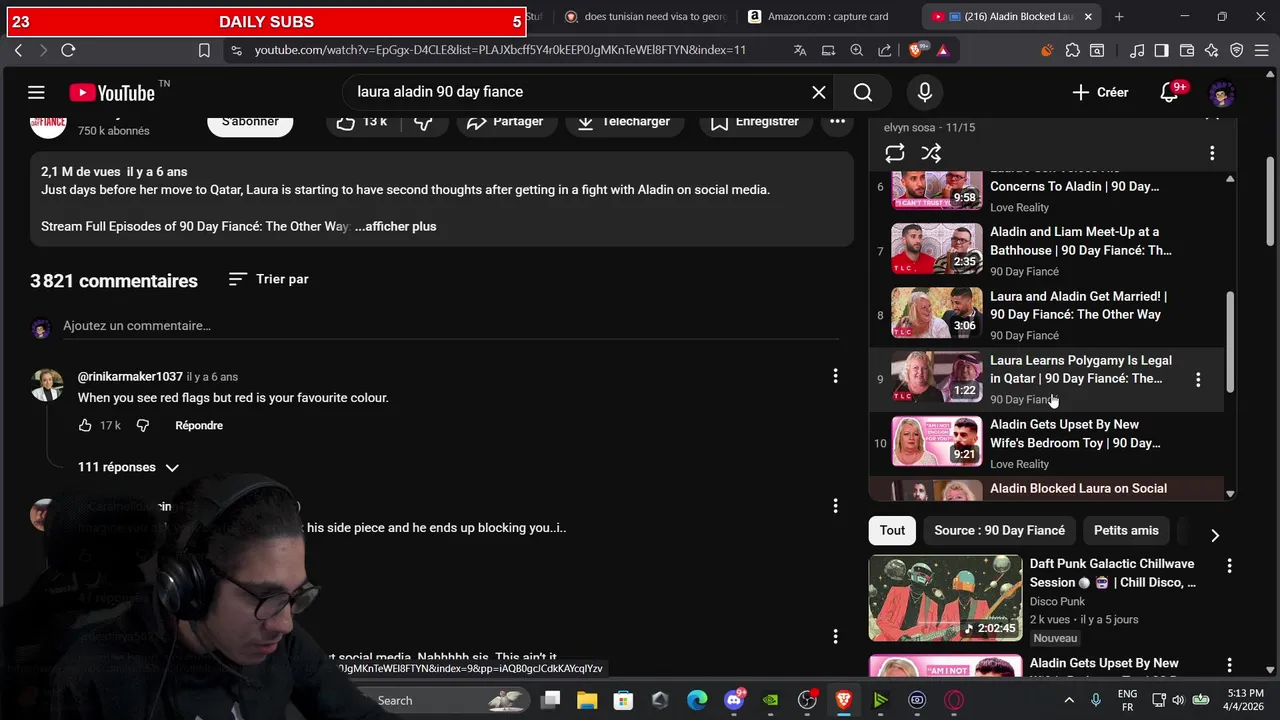
Task: Toggle the browser sidebar panel
Action: [x=1161, y=50]
